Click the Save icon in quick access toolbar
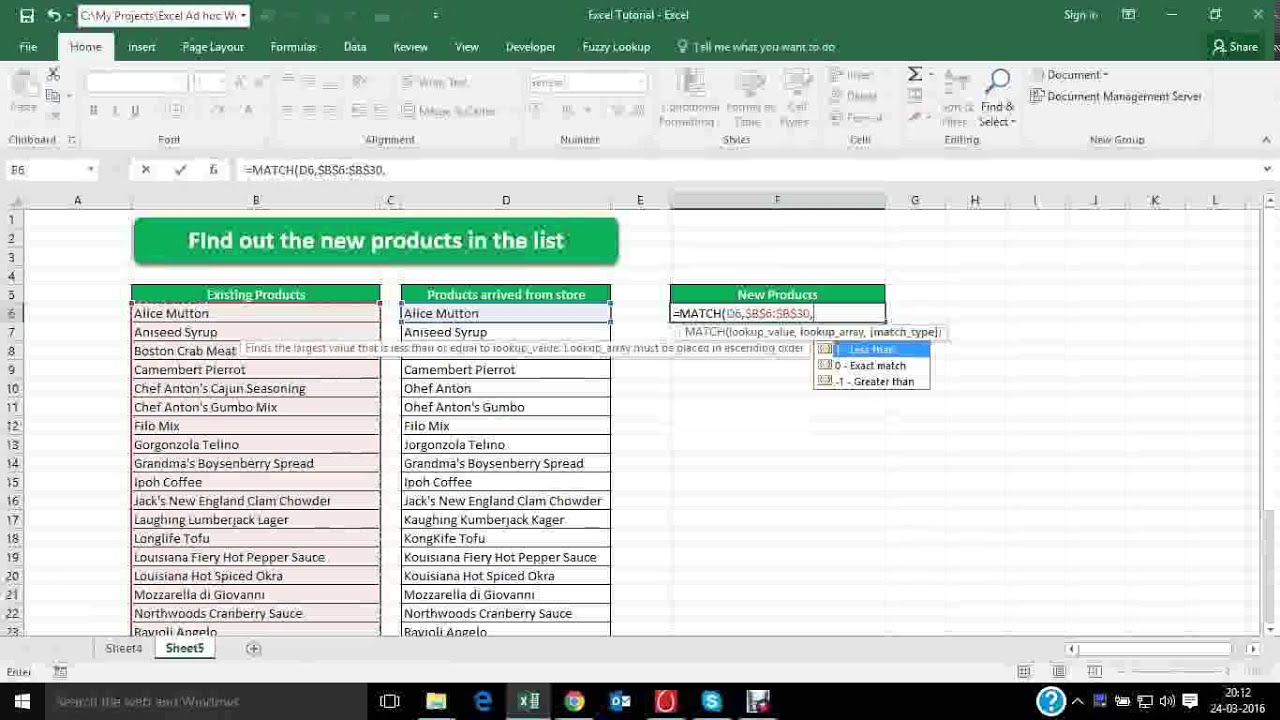 27,15
